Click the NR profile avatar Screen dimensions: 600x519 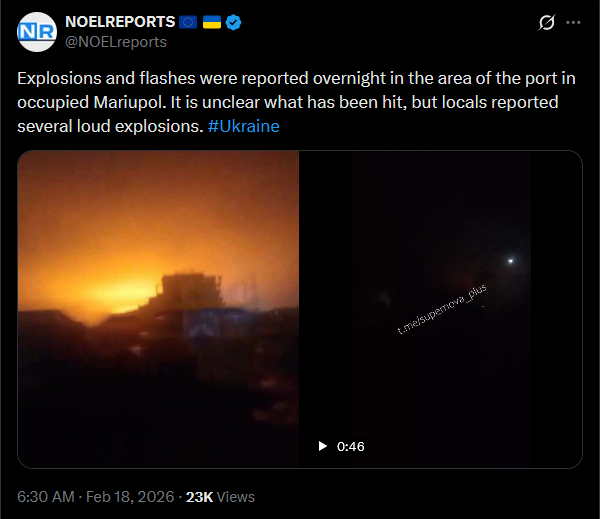click(37, 32)
